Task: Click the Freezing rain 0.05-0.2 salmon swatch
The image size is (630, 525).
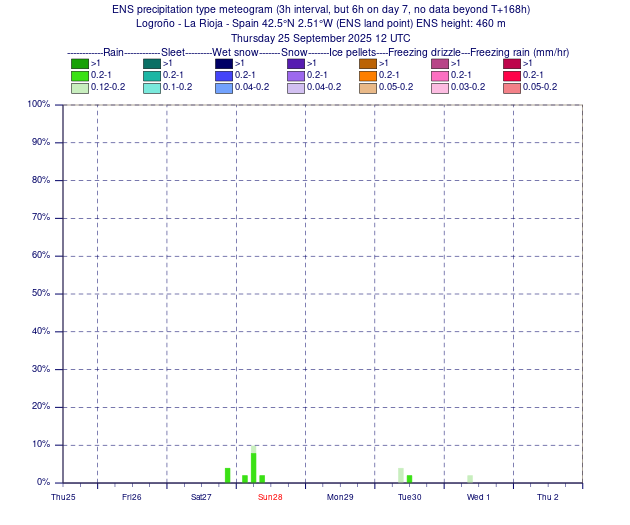Action: tap(512, 88)
